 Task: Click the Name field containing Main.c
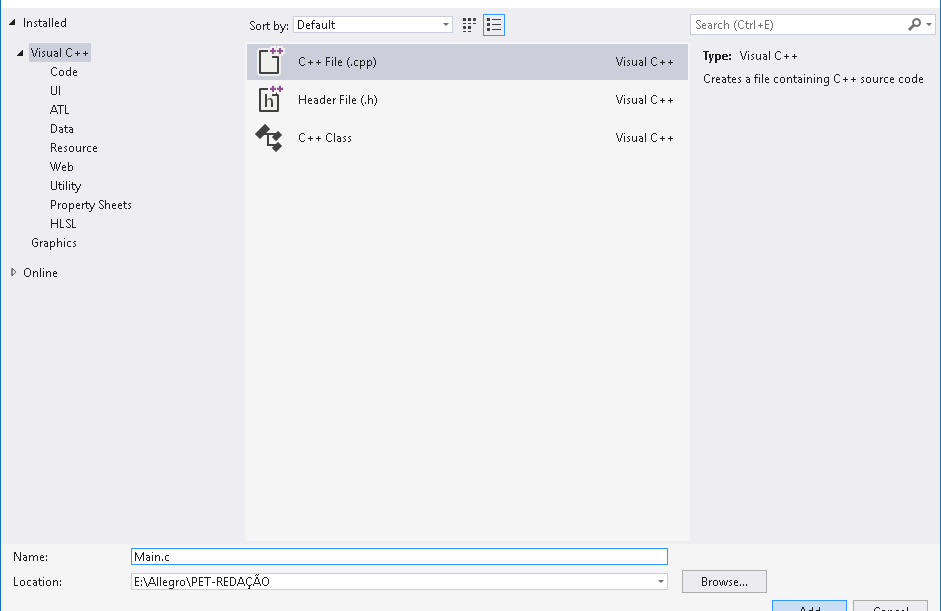click(x=398, y=557)
